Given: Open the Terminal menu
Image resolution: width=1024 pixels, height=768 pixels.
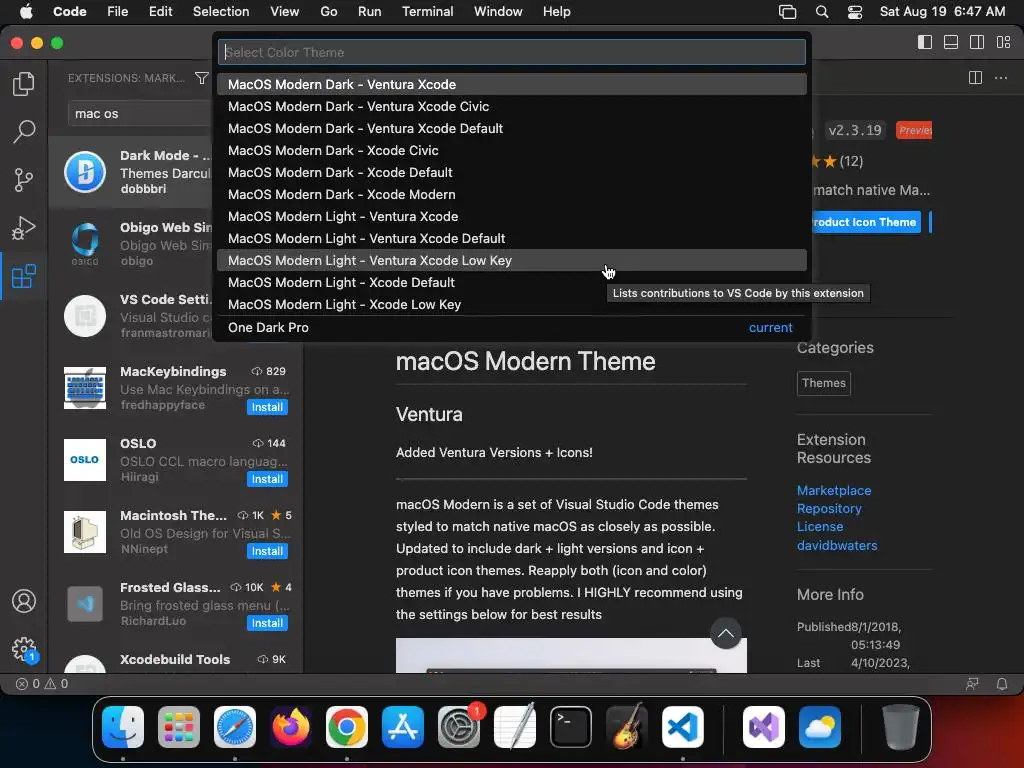Looking at the screenshot, I should 427,12.
